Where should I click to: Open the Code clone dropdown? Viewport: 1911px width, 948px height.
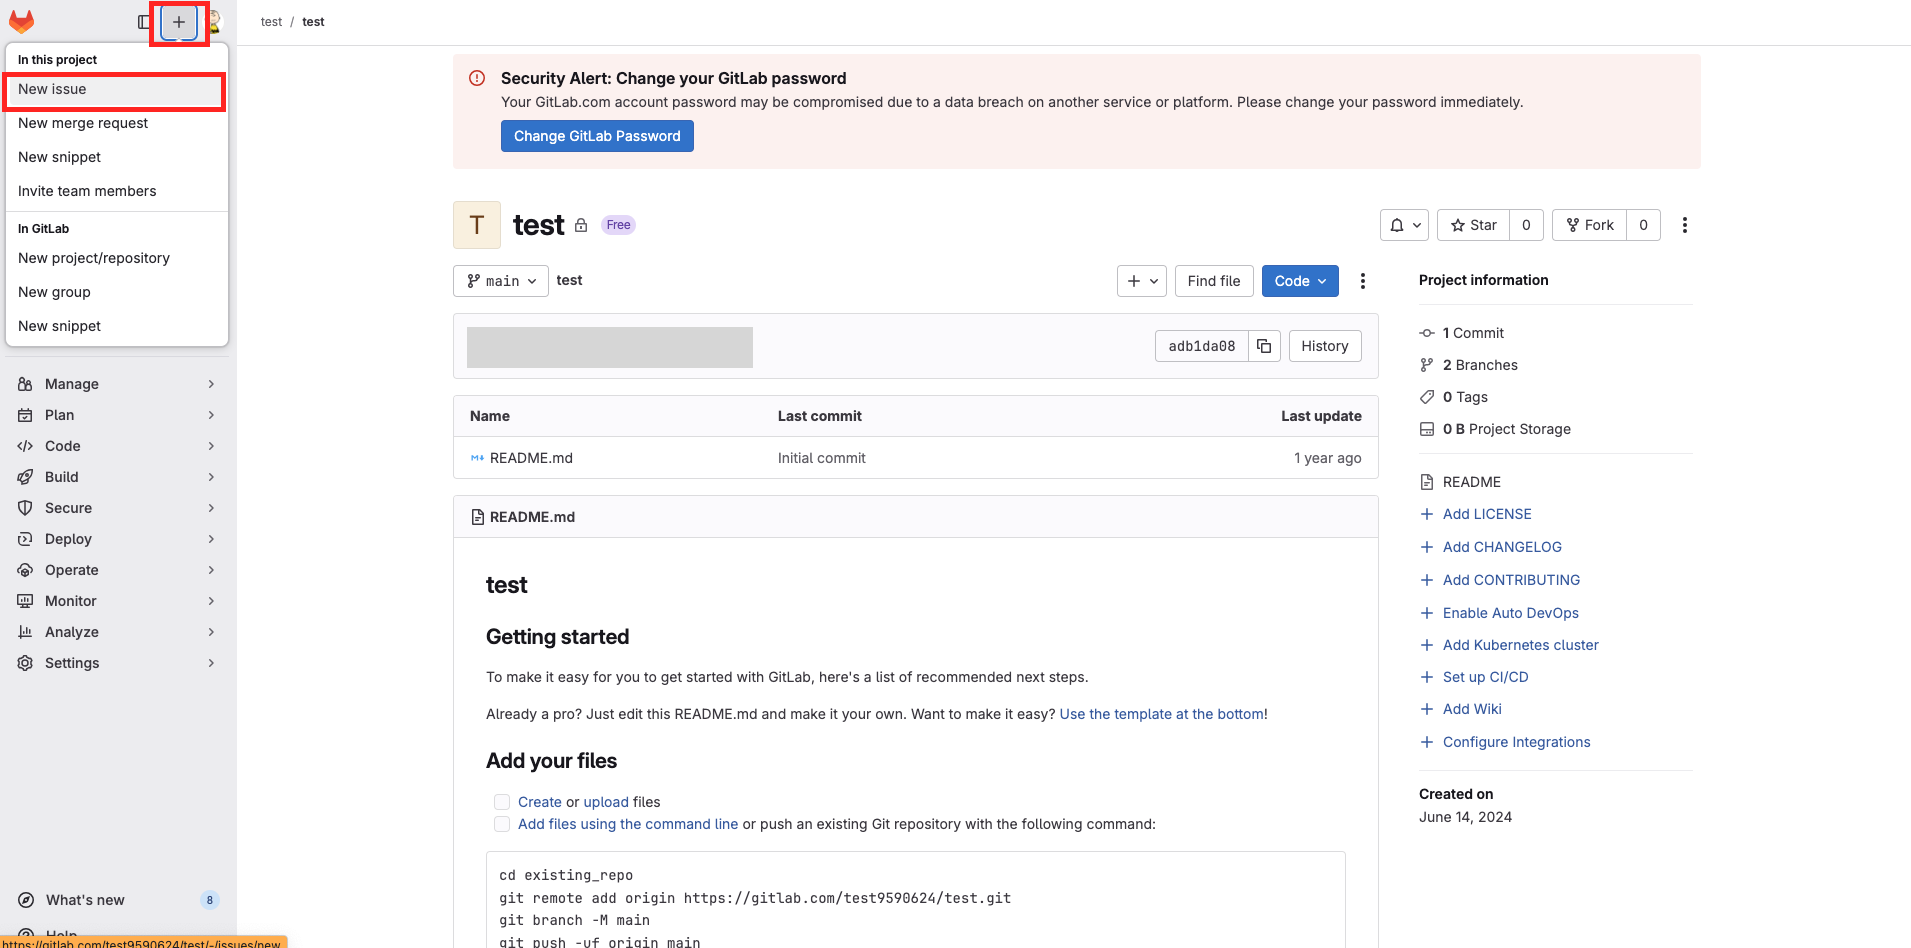(1300, 281)
